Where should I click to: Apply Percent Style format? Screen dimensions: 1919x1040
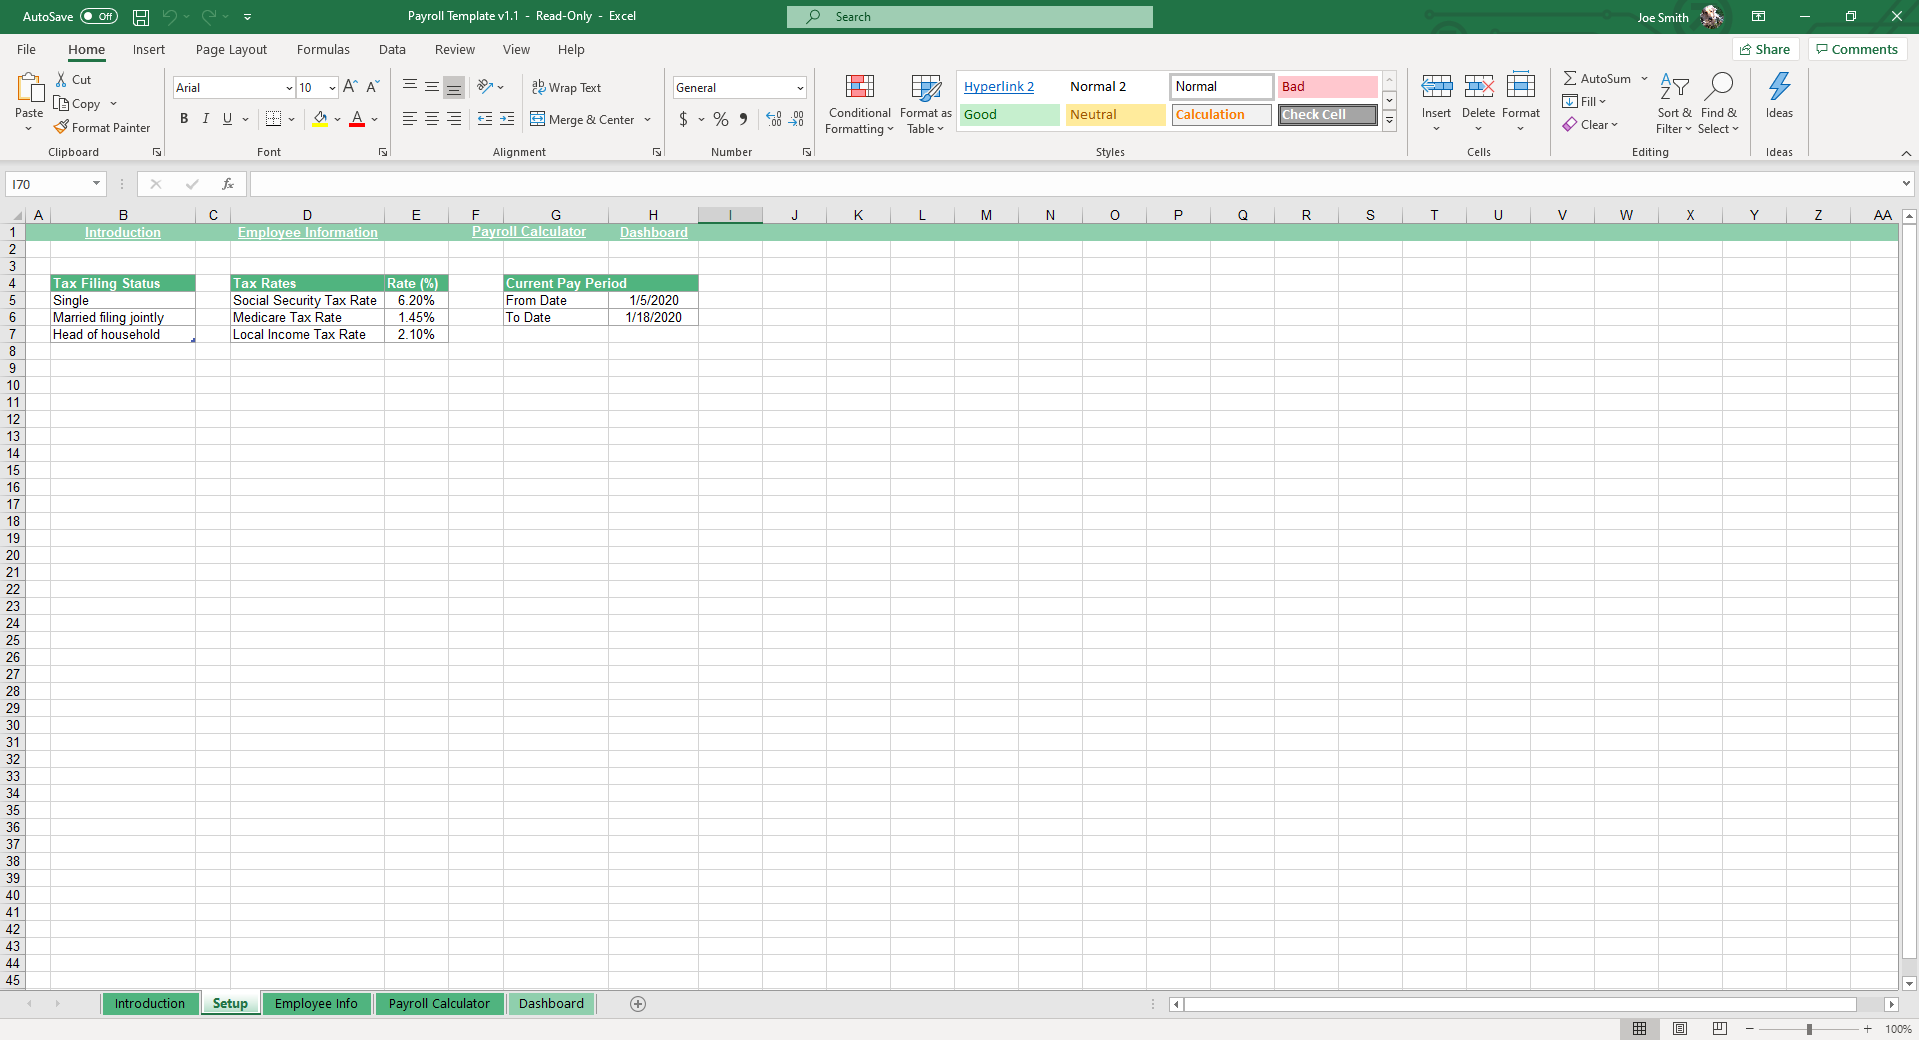click(x=721, y=119)
